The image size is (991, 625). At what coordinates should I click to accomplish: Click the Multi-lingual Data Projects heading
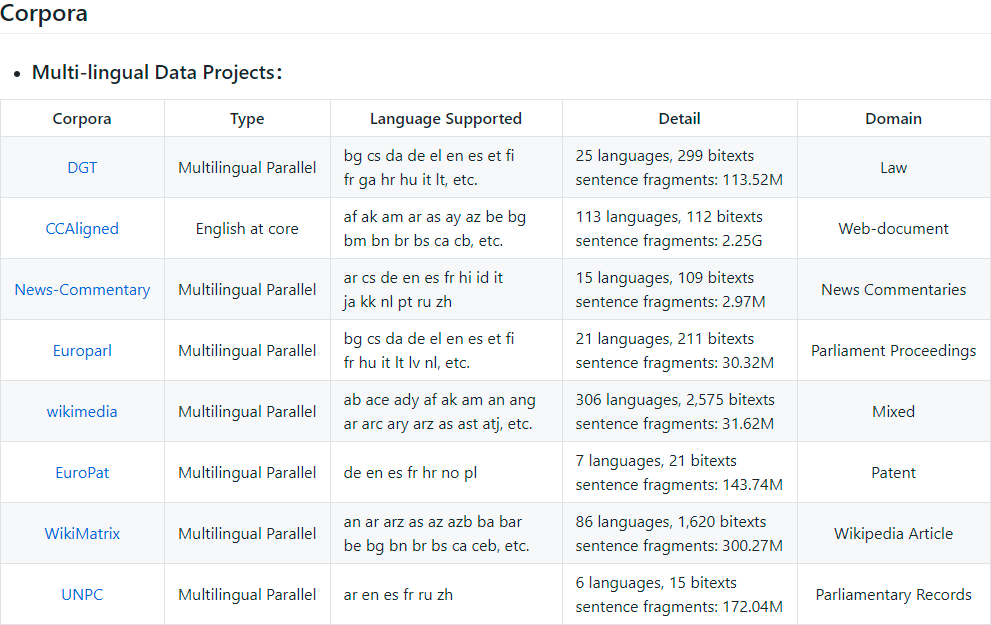point(157,72)
